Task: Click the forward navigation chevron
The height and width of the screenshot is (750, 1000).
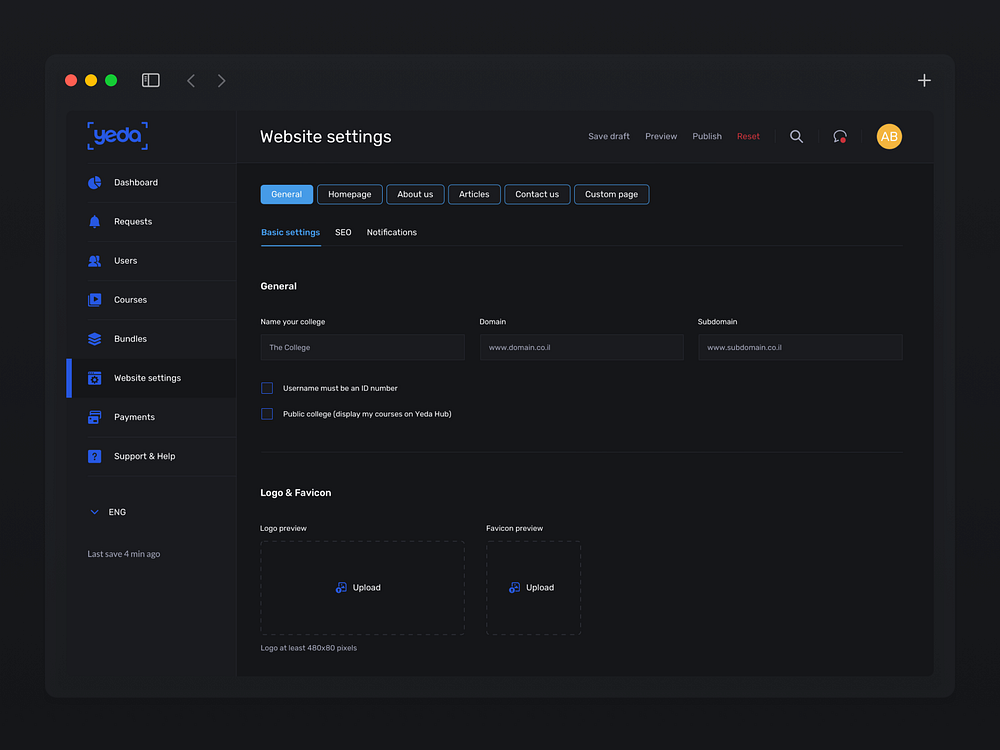Action: [221, 80]
